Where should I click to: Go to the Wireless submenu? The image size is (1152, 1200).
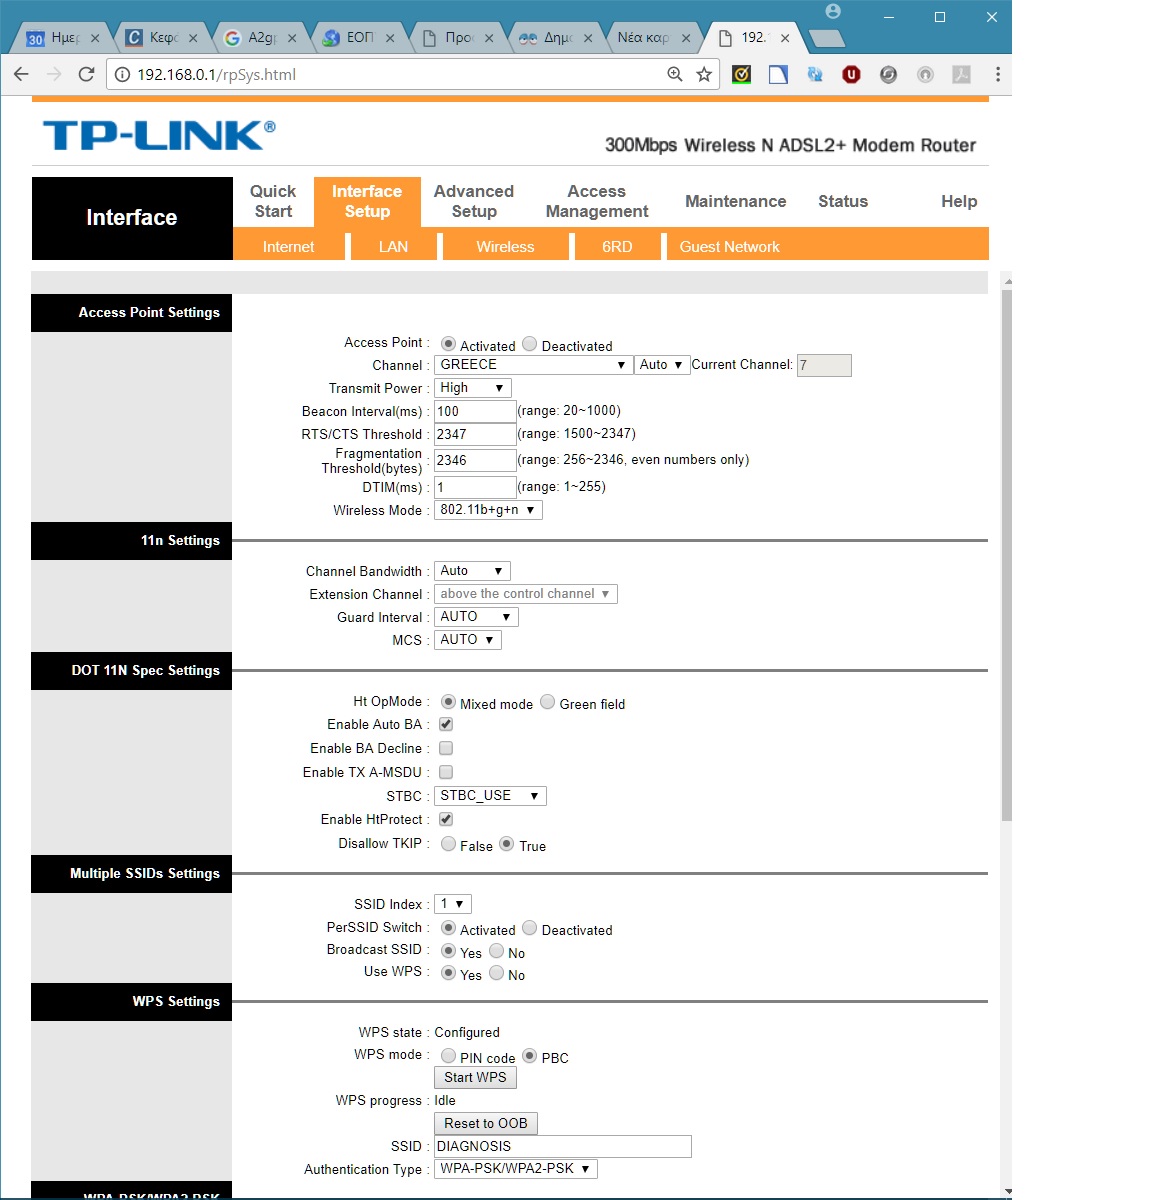[x=505, y=246]
